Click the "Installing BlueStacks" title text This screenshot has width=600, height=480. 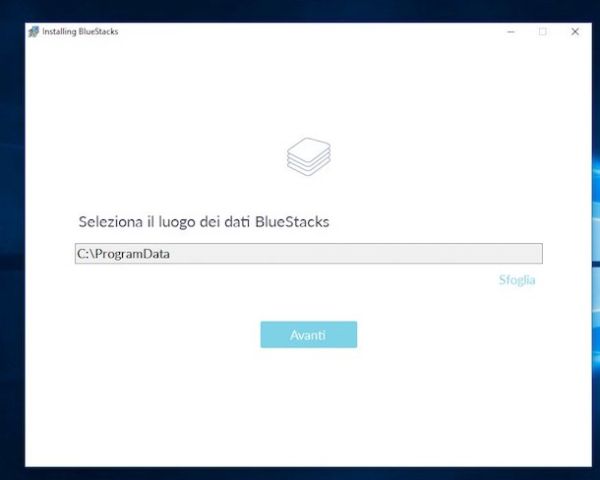coord(80,31)
